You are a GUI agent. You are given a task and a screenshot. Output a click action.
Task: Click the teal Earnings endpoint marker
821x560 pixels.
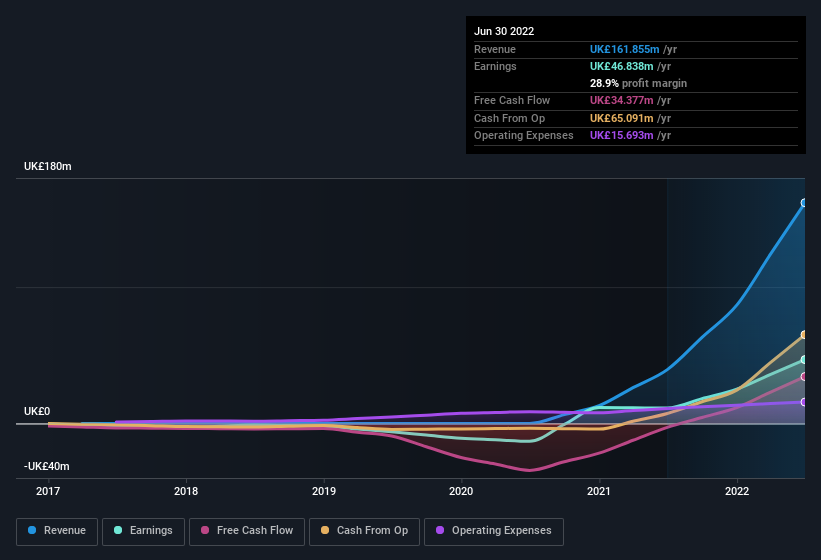[x=804, y=360]
